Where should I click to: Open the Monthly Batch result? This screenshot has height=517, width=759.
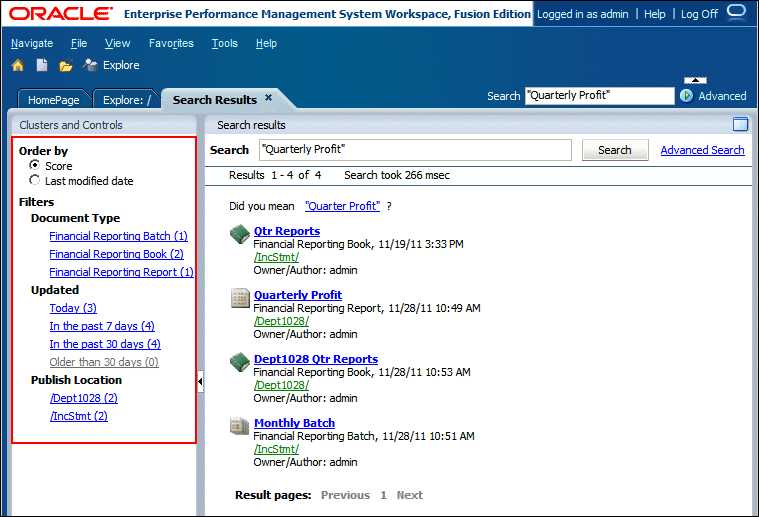pyautogui.click(x=294, y=423)
